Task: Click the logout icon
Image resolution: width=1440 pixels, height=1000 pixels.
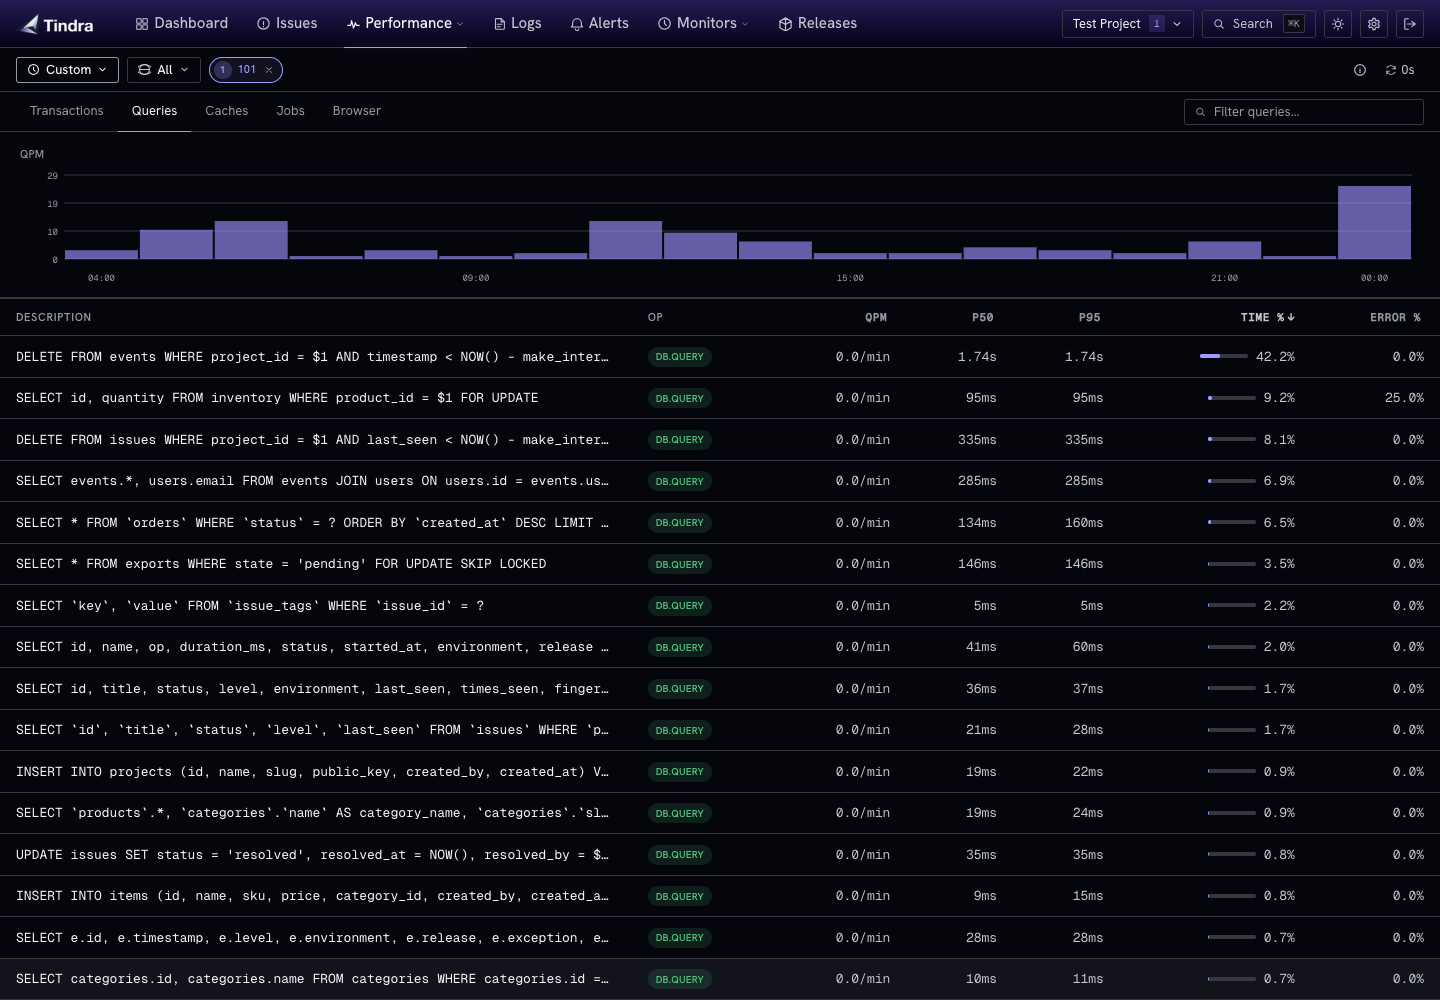Action: [x=1410, y=24]
